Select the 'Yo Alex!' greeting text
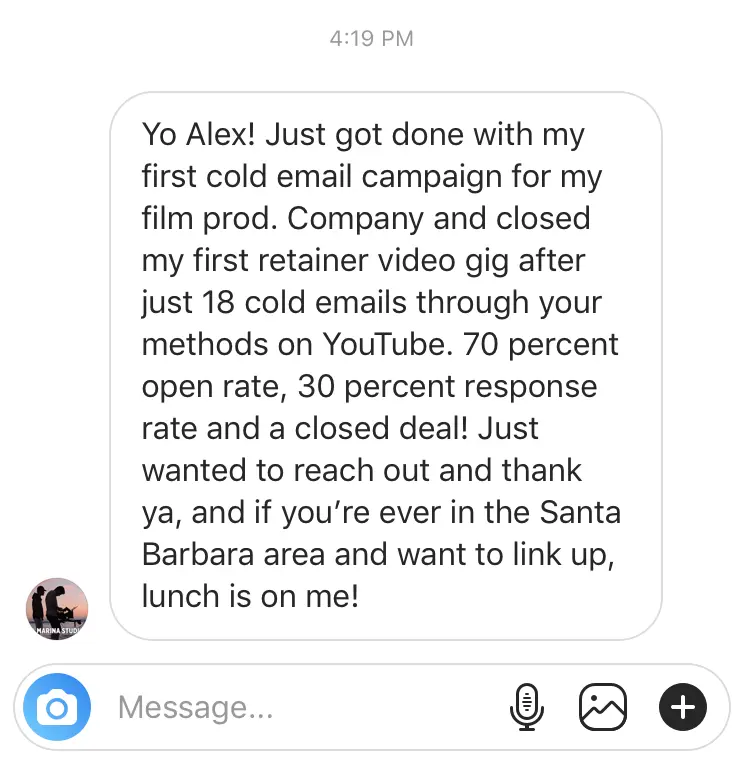 pos(199,134)
